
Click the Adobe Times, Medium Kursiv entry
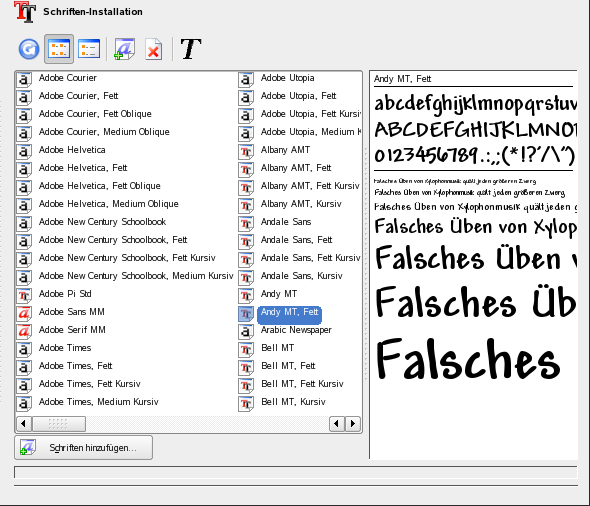tap(99, 402)
